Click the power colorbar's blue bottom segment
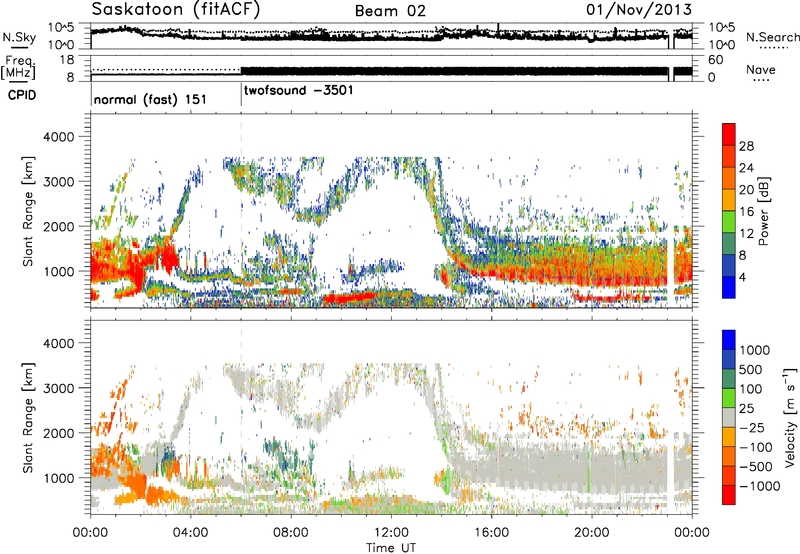This screenshot has width=800, height=554. click(x=729, y=287)
